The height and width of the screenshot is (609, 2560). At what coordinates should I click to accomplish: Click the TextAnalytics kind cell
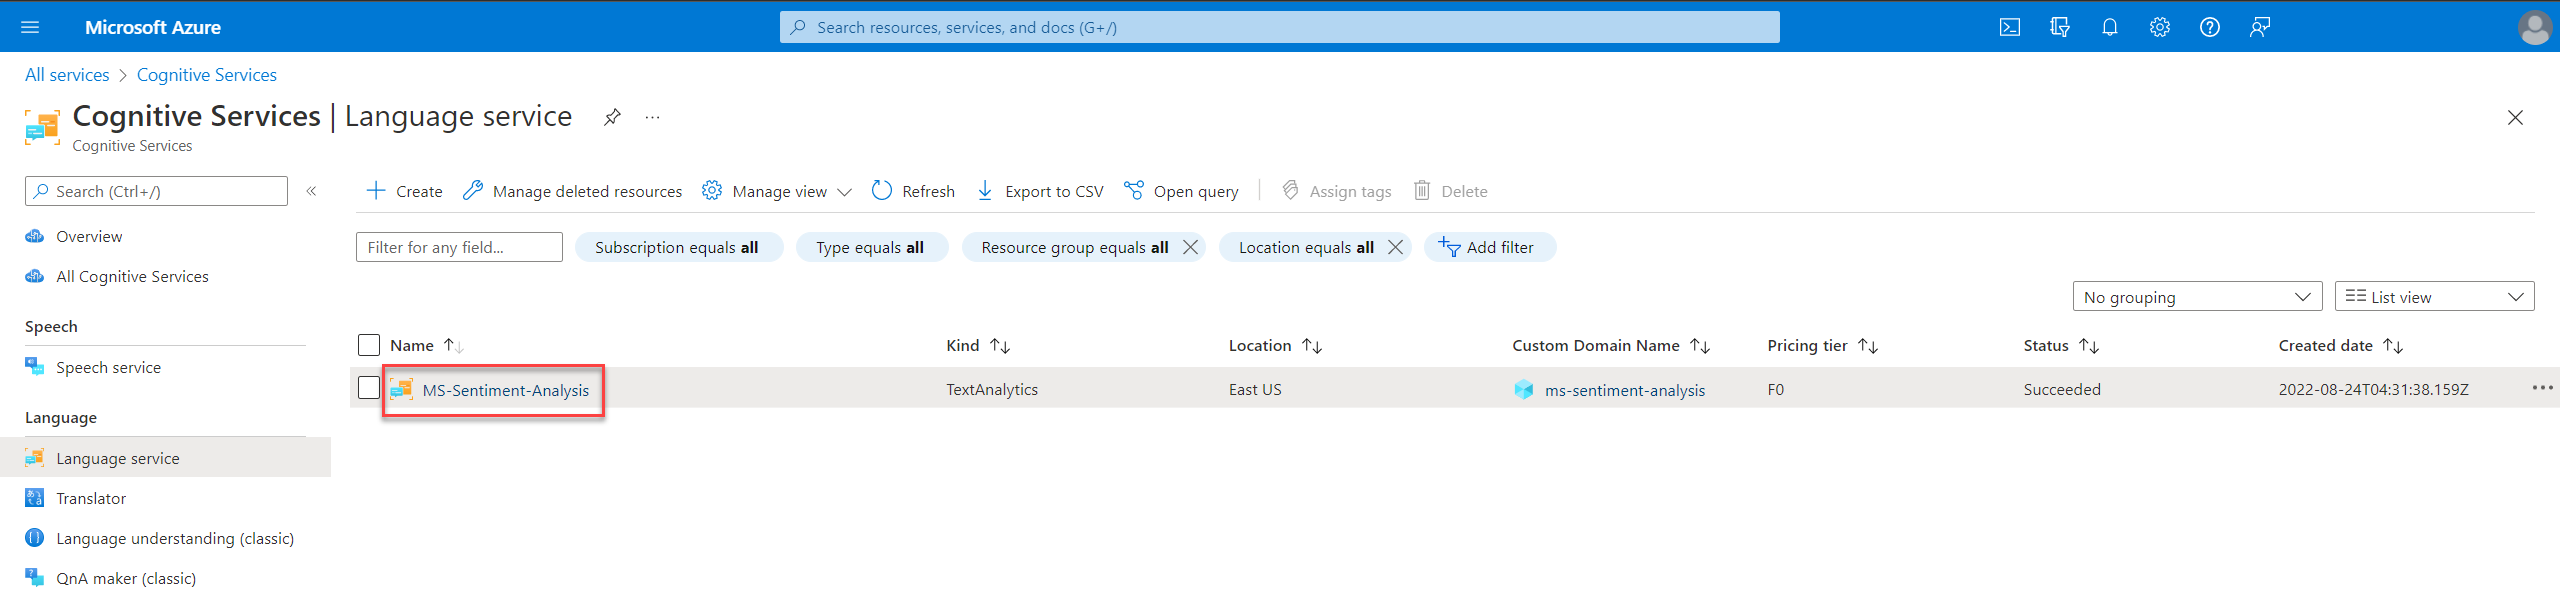tap(992, 389)
